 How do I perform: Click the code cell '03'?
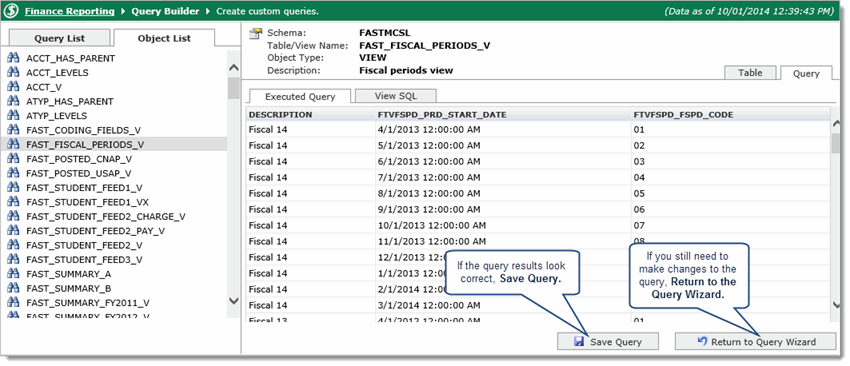click(x=730, y=162)
